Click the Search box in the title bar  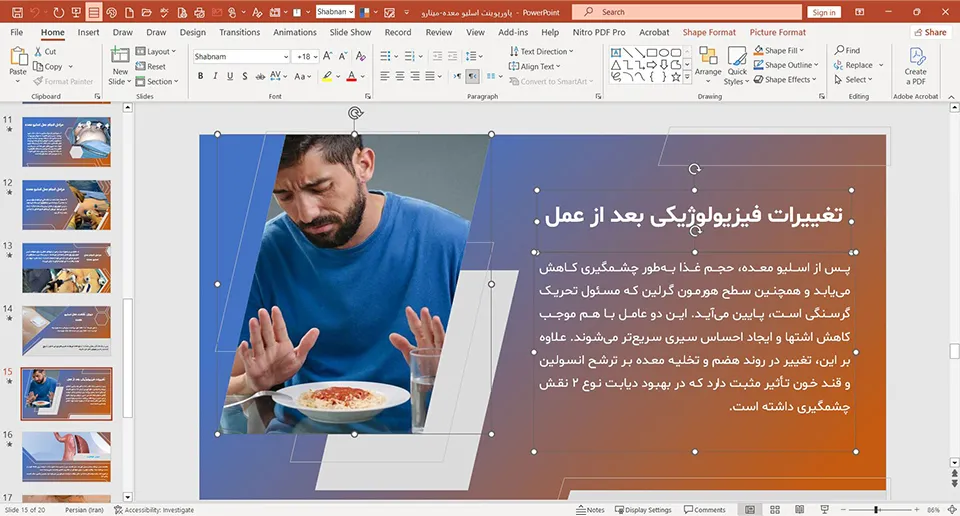point(686,12)
